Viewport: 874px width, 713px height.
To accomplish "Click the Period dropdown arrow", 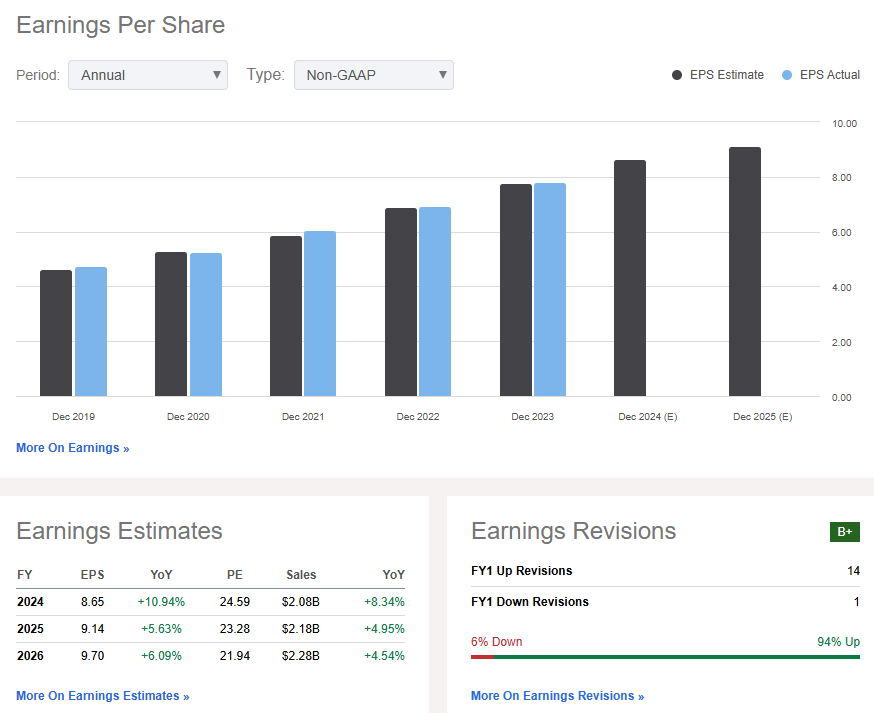I will coord(217,75).
